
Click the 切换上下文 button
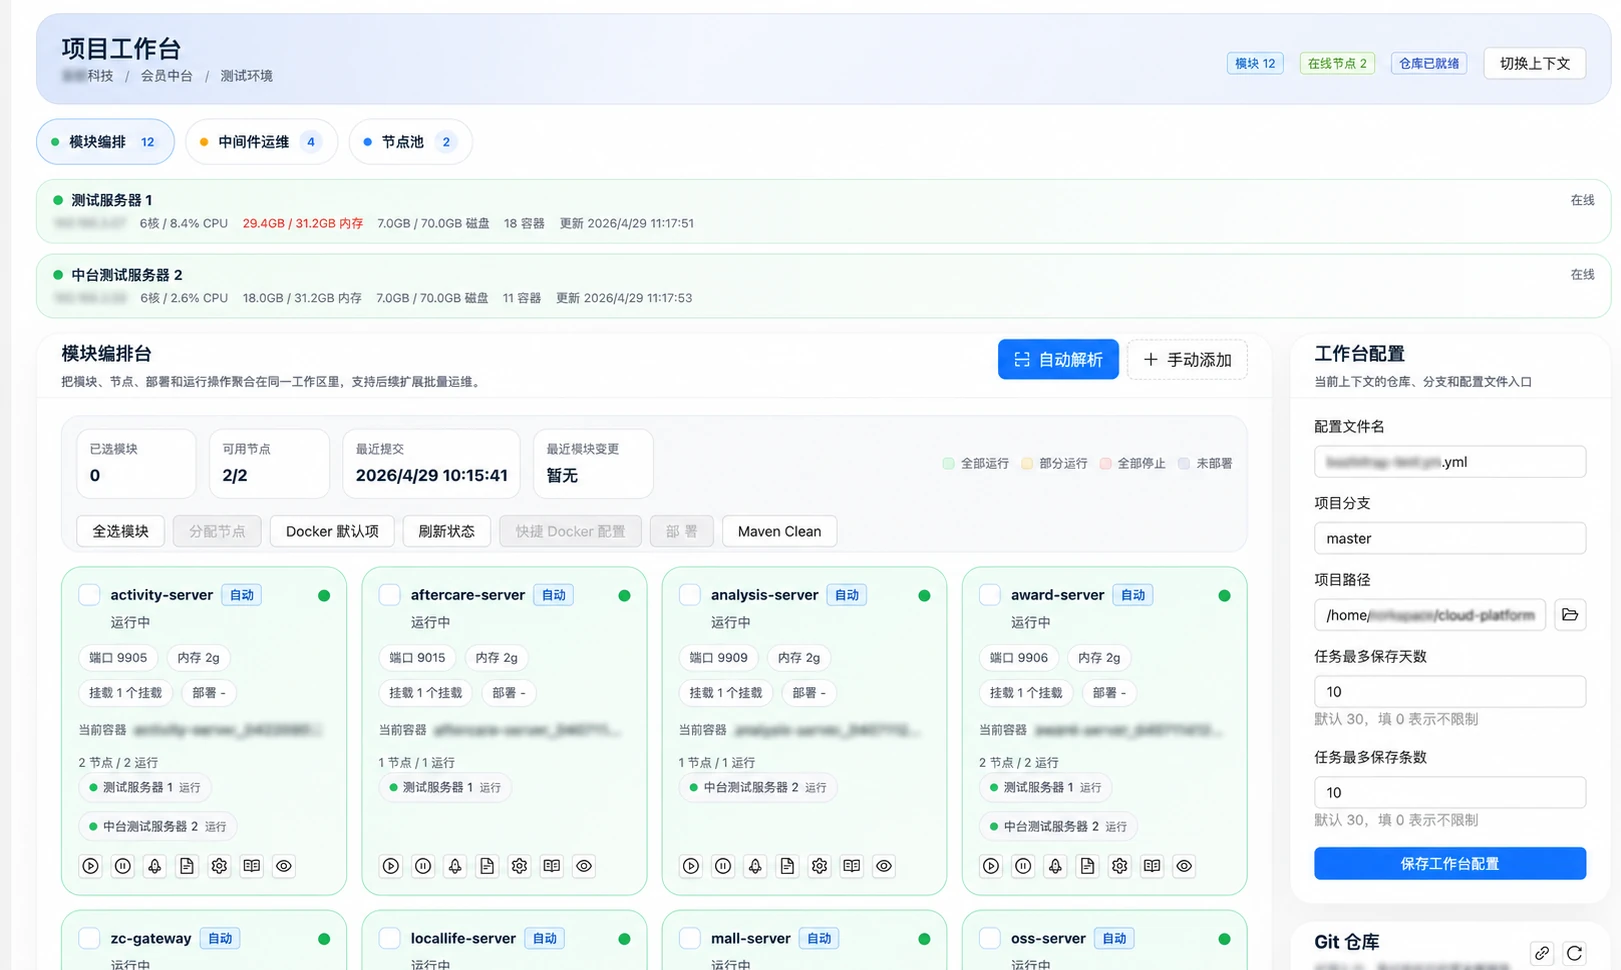(x=1535, y=63)
